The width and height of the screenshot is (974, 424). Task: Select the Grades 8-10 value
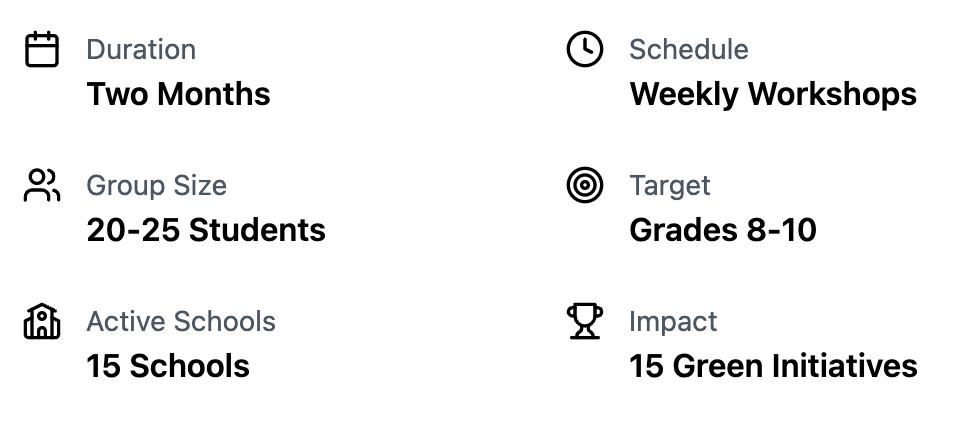[x=723, y=231]
